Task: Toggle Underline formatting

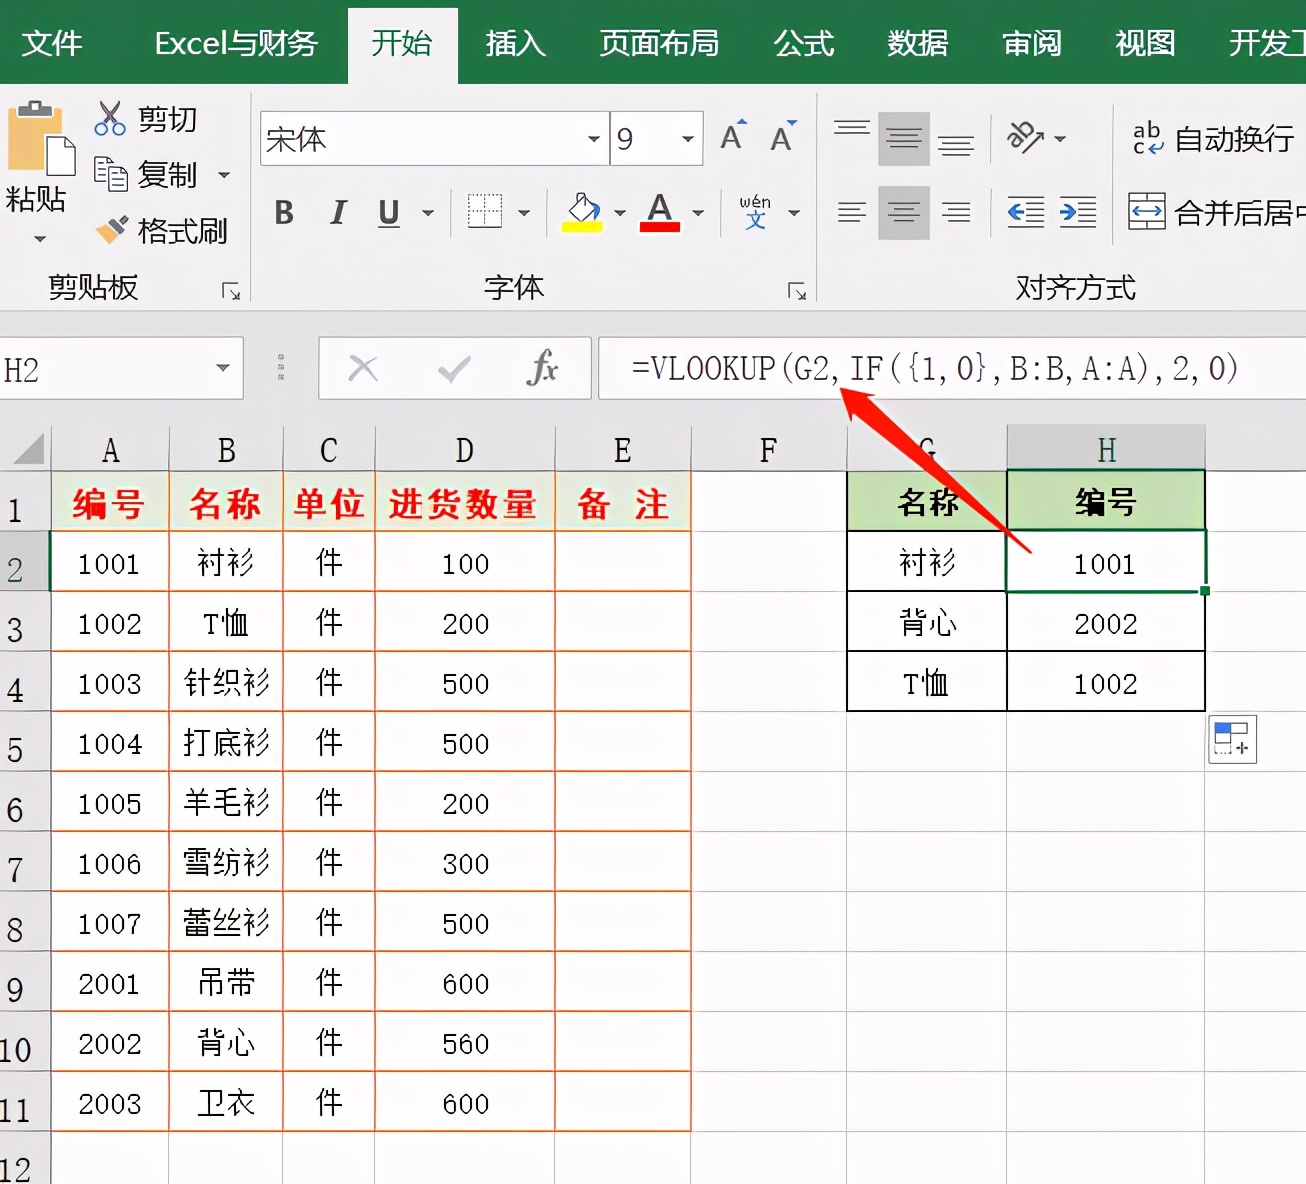Action: pos(389,212)
